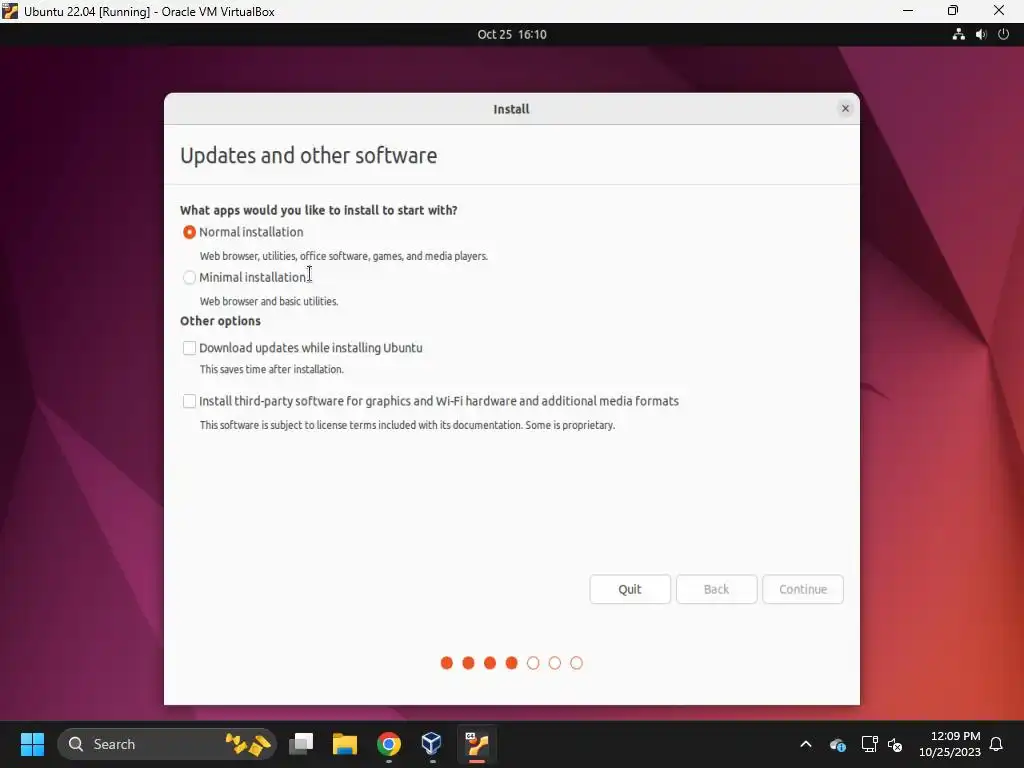This screenshot has height=768, width=1024.
Task: Open the Windows clock 12:09 PM
Action: (950, 744)
